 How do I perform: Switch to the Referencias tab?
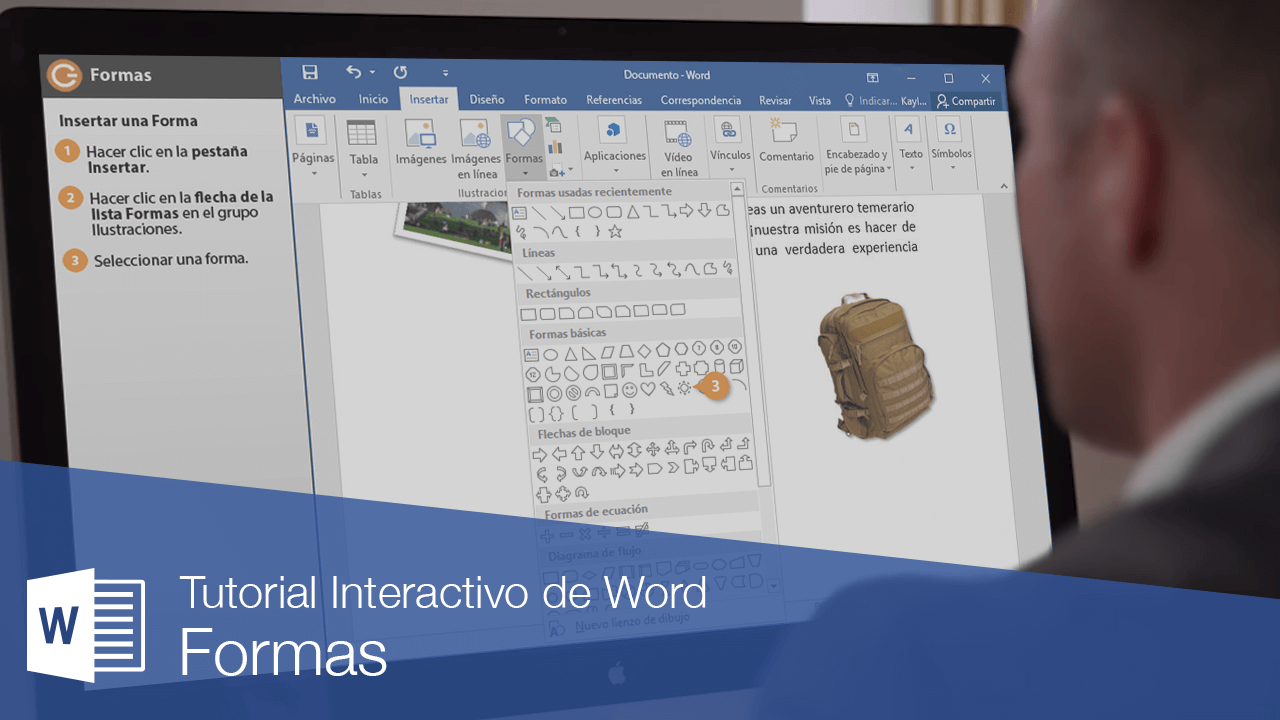(x=614, y=100)
